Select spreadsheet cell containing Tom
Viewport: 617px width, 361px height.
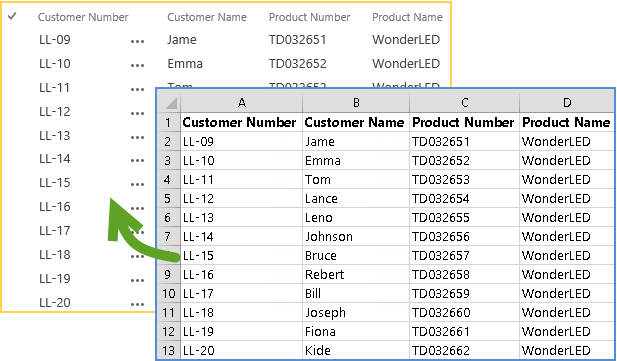[x=356, y=180]
